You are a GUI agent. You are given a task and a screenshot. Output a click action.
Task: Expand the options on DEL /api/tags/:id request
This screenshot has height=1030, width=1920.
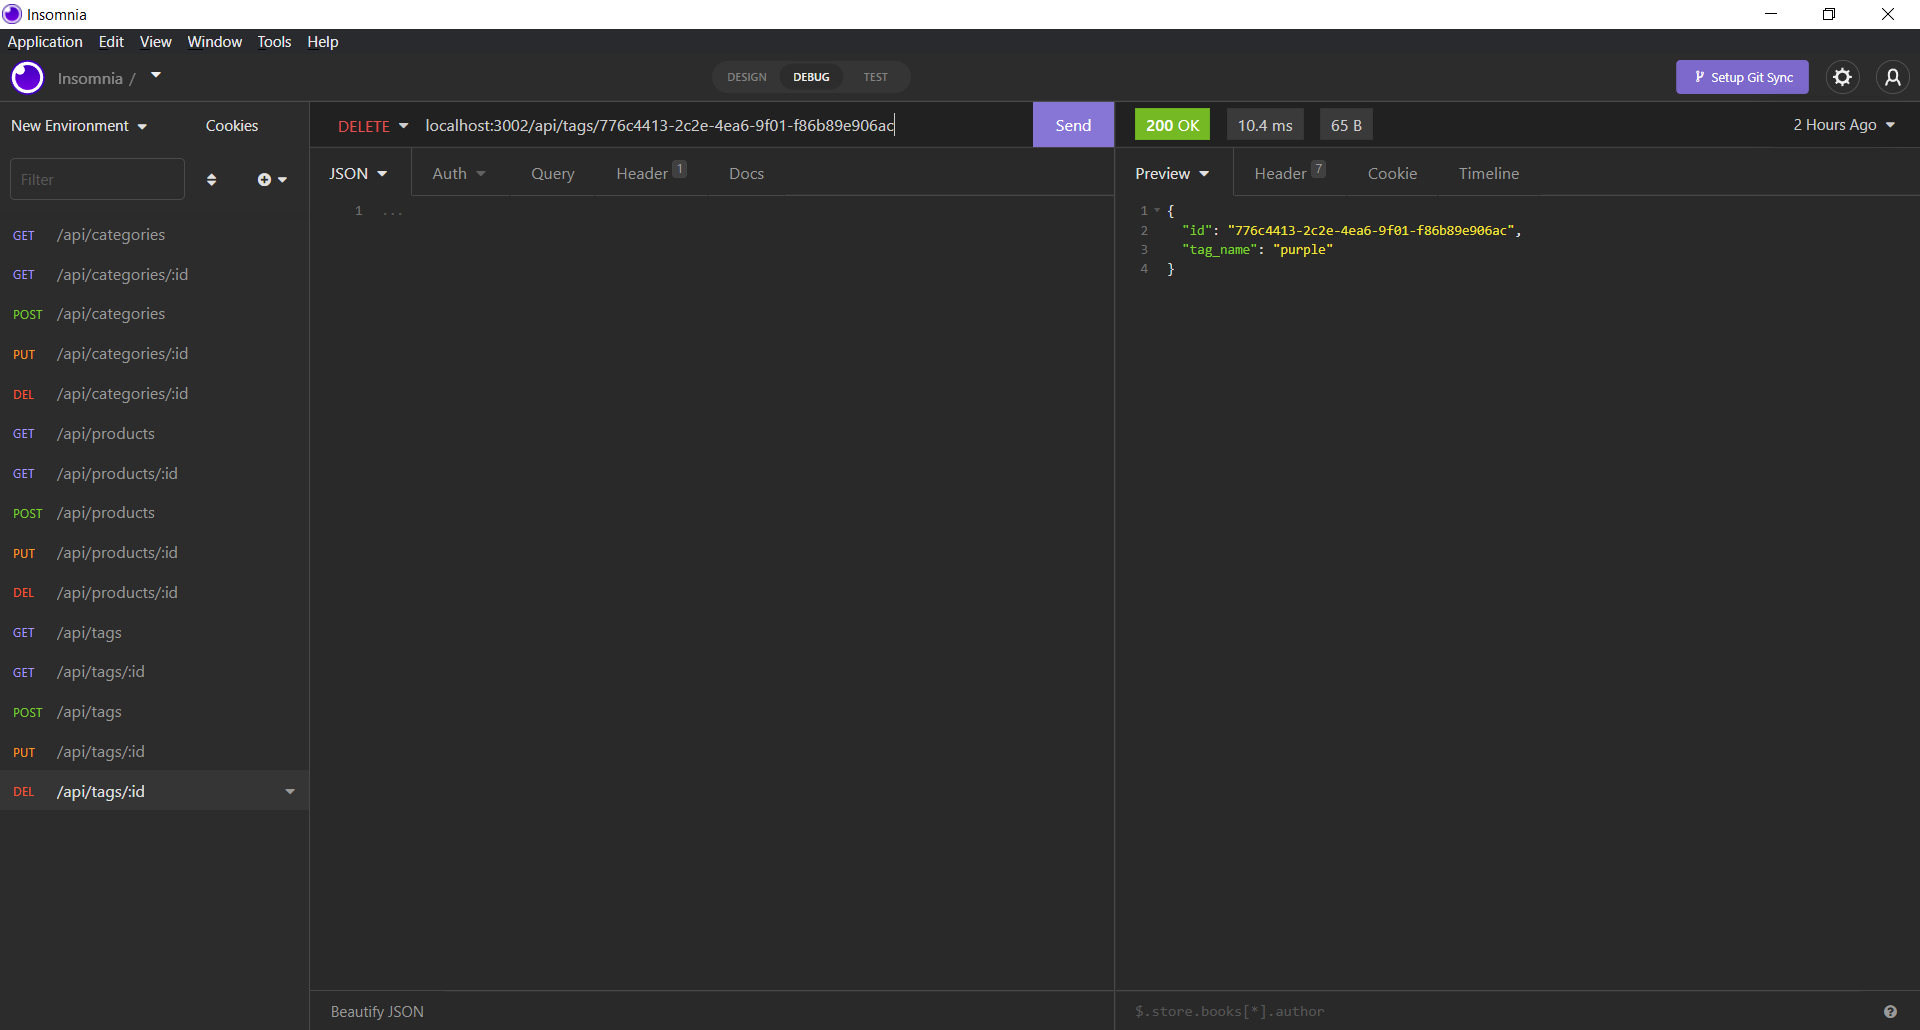[x=290, y=791]
